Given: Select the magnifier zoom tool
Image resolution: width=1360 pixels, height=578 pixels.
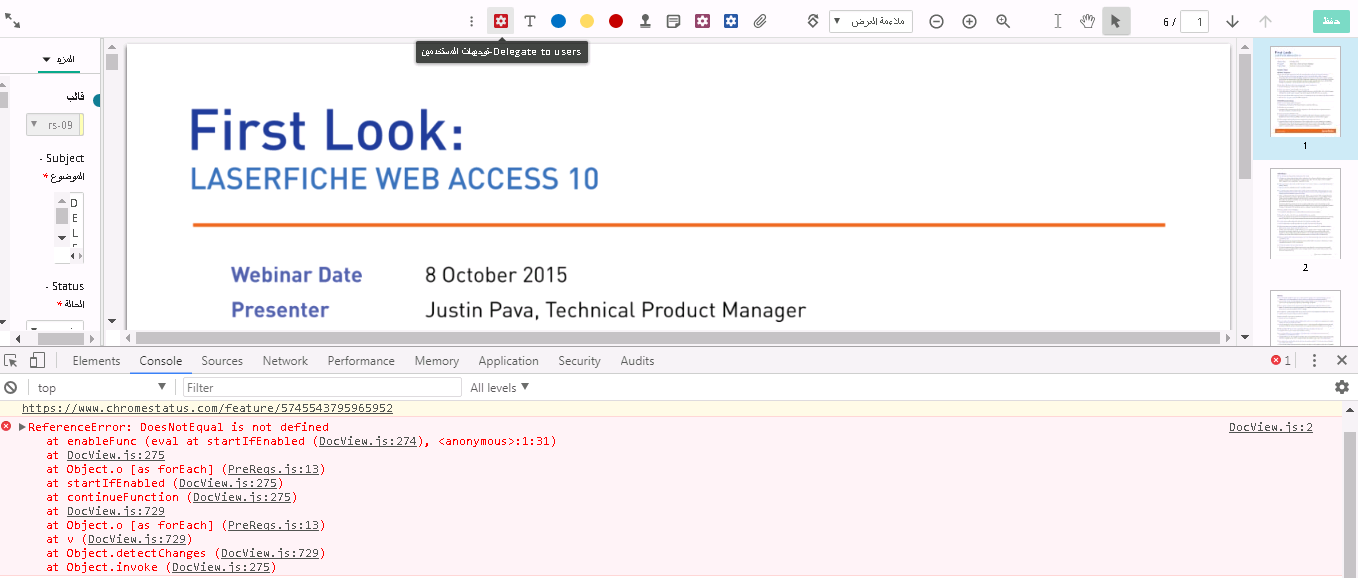Looking at the screenshot, I should tap(1003, 21).
